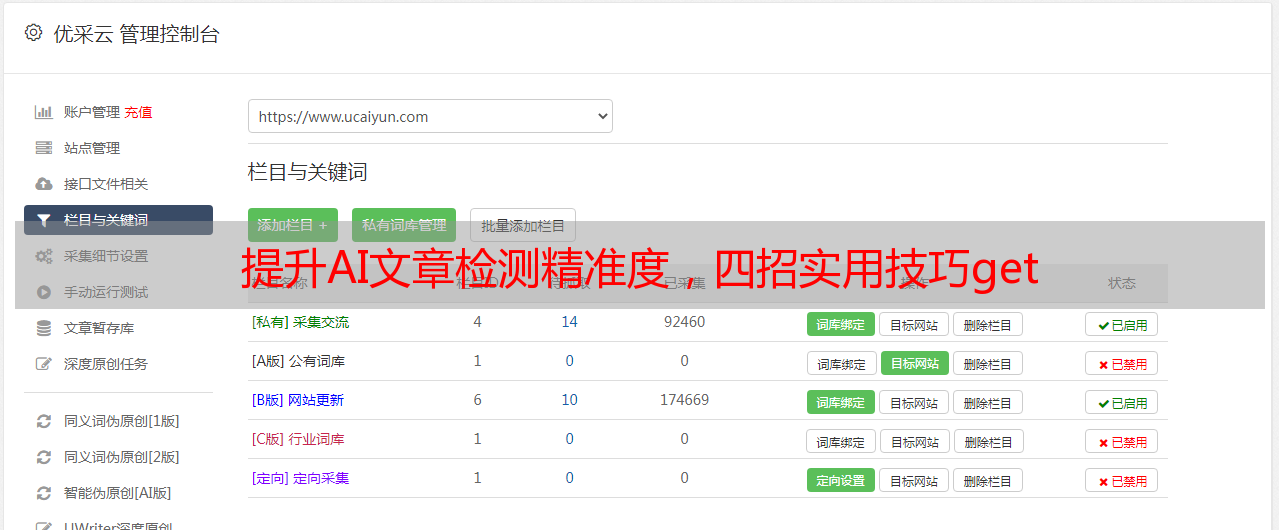Click the 添加栏目 + button

pos(293,225)
